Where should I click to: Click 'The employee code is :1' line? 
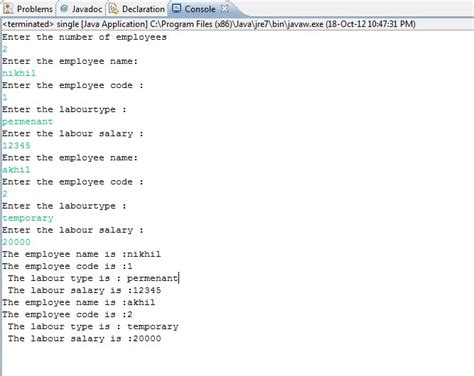click(67, 266)
